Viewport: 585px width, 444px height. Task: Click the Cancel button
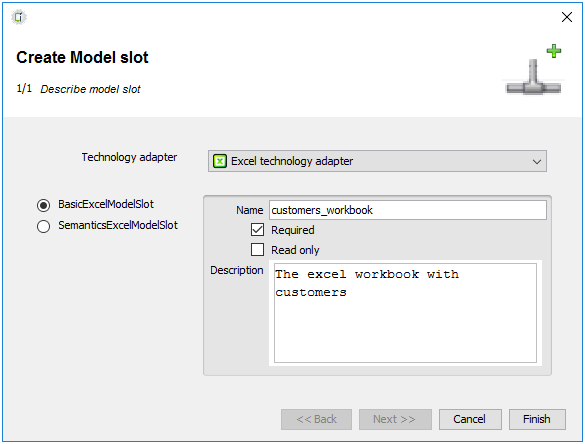click(470, 419)
